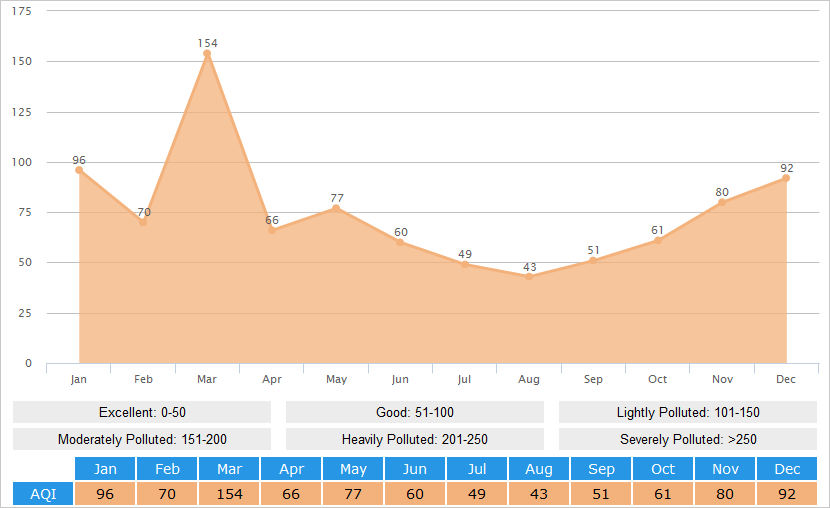
Task: Click the blue Feb table header
Action: pos(167,469)
